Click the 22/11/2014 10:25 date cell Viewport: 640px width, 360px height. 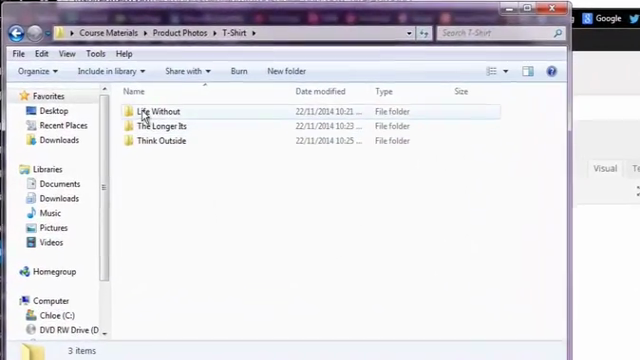tap(329, 141)
